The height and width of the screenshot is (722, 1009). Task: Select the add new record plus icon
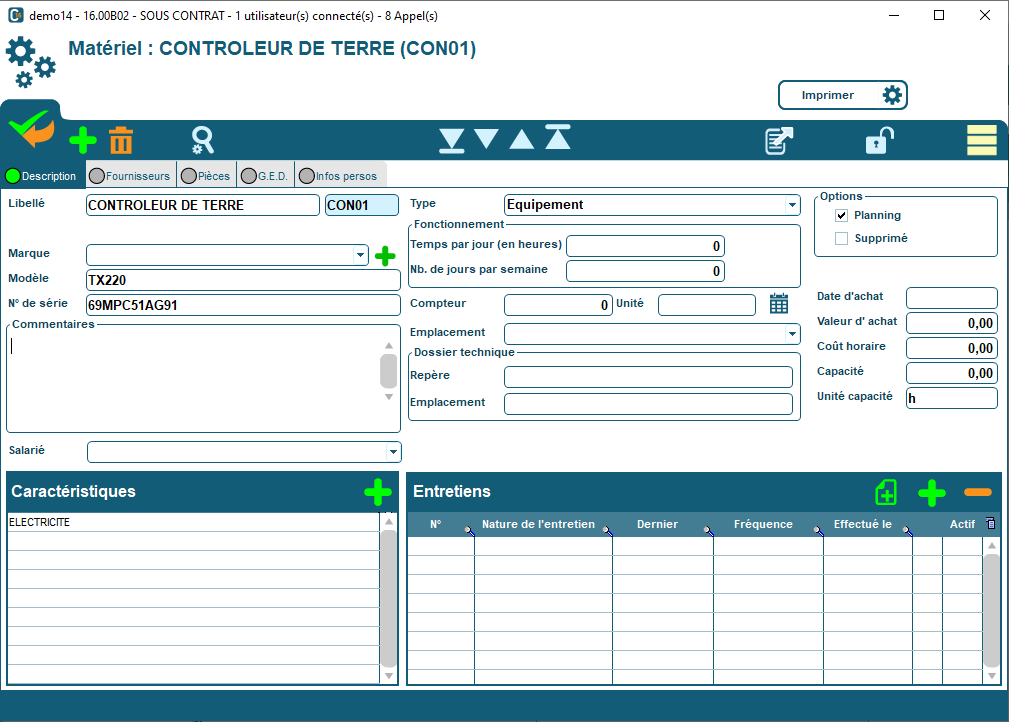82,140
